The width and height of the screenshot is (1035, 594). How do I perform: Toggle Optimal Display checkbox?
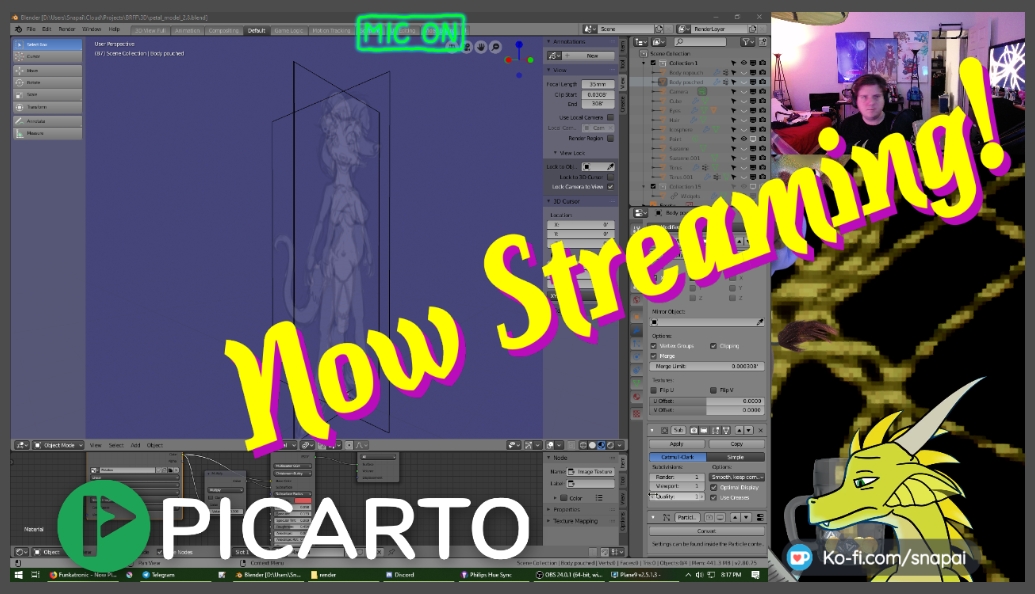click(714, 487)
